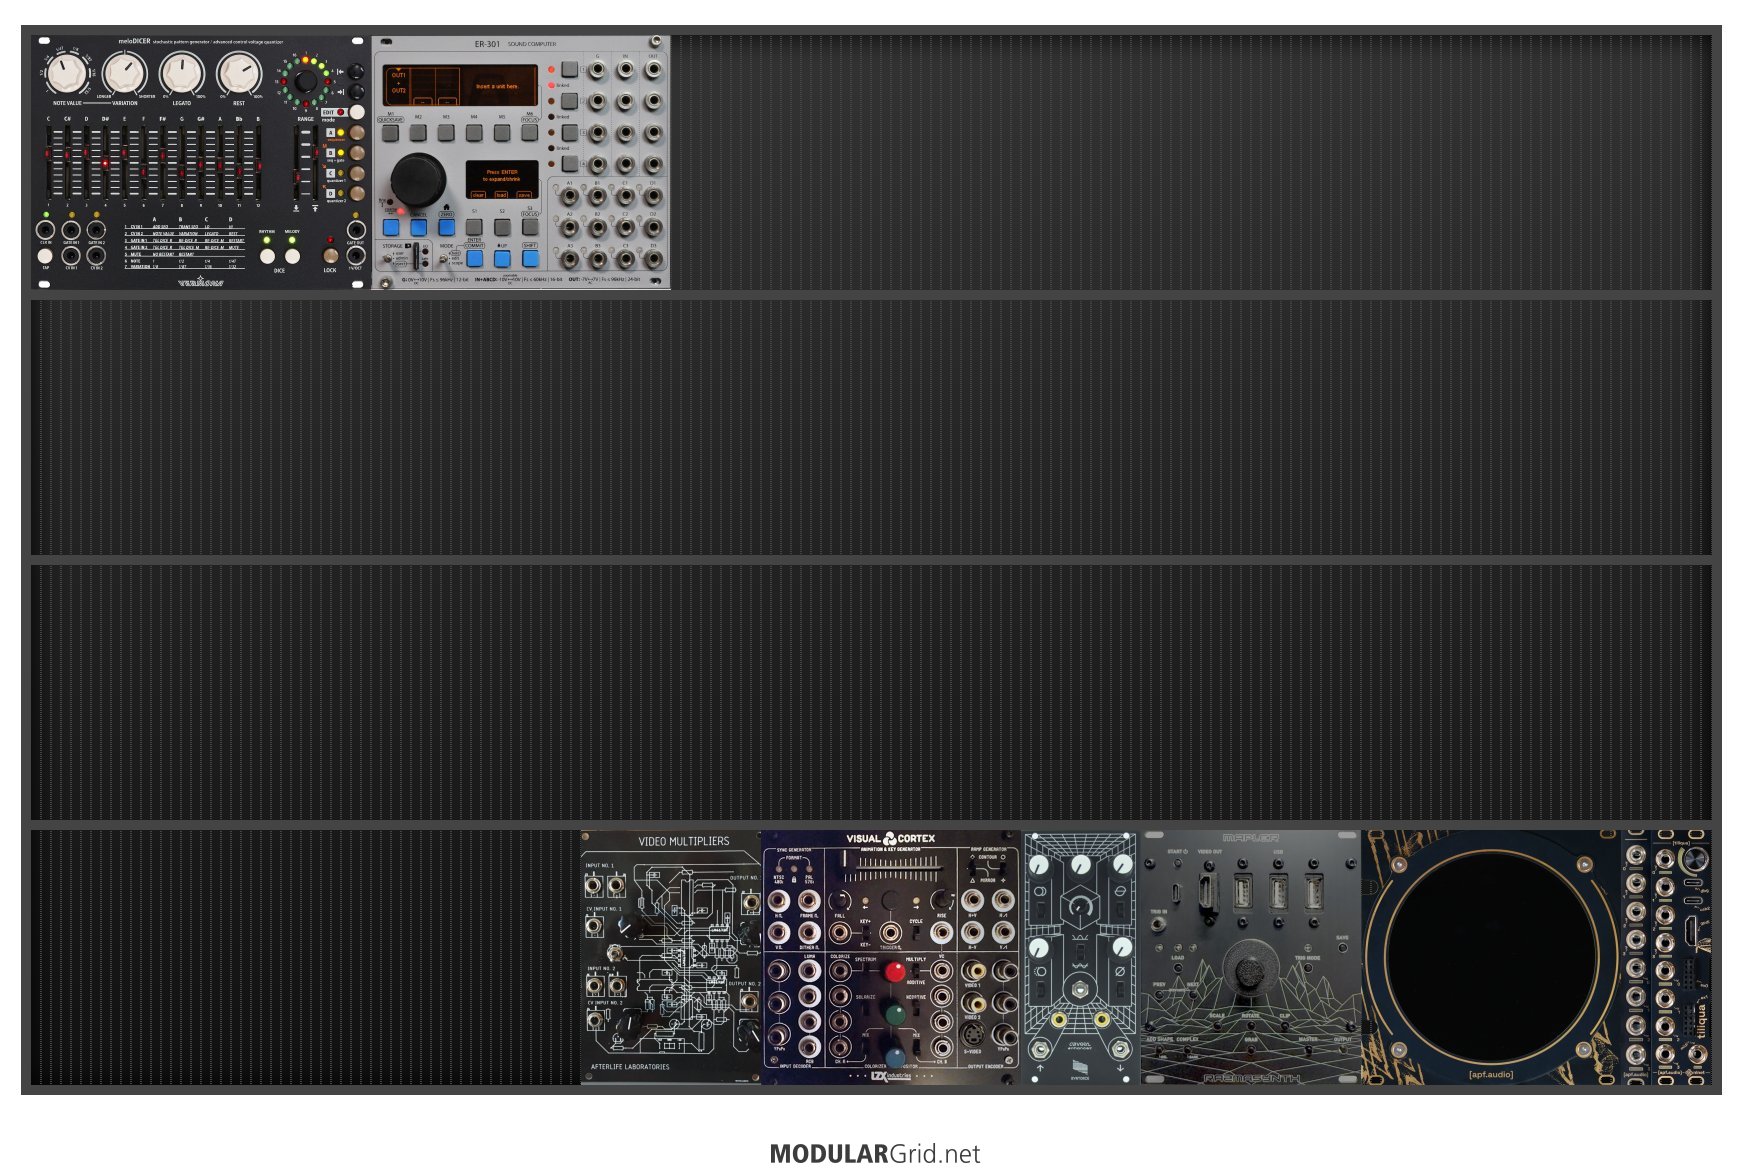Click the meloDICER step-forward arrow button
The height and width of the screenshot is (1175, 1752).
point(356,92)
